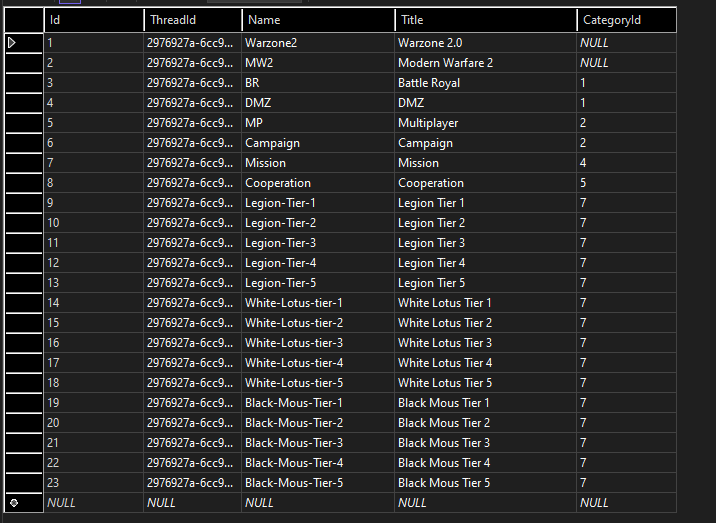Click the Title cell 'Multiplayer'
716x523 pixels.
tap(485, 123)
